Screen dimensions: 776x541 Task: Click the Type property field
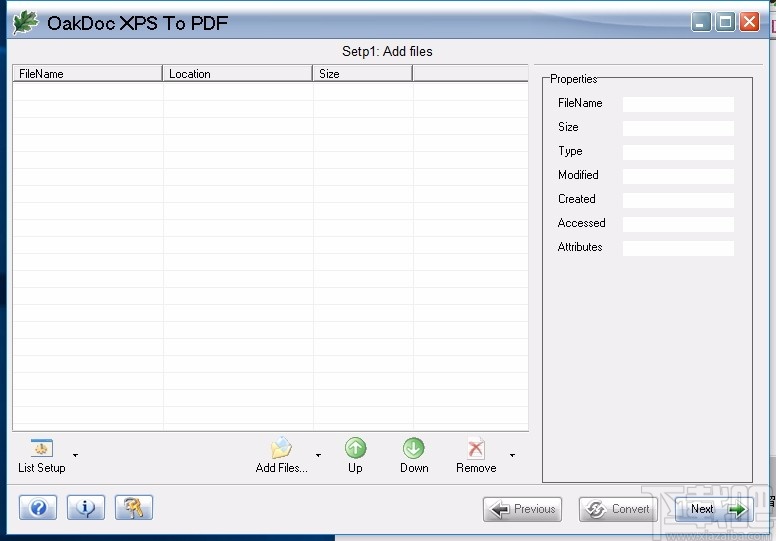pyautogui.click(x=678, y=152)
